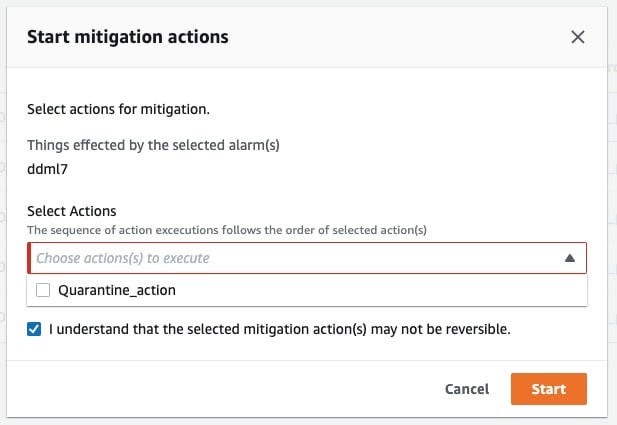Expand the actions dropdown arrow
The height and width of the screenshot is (425, 617).
pos(569,258)
